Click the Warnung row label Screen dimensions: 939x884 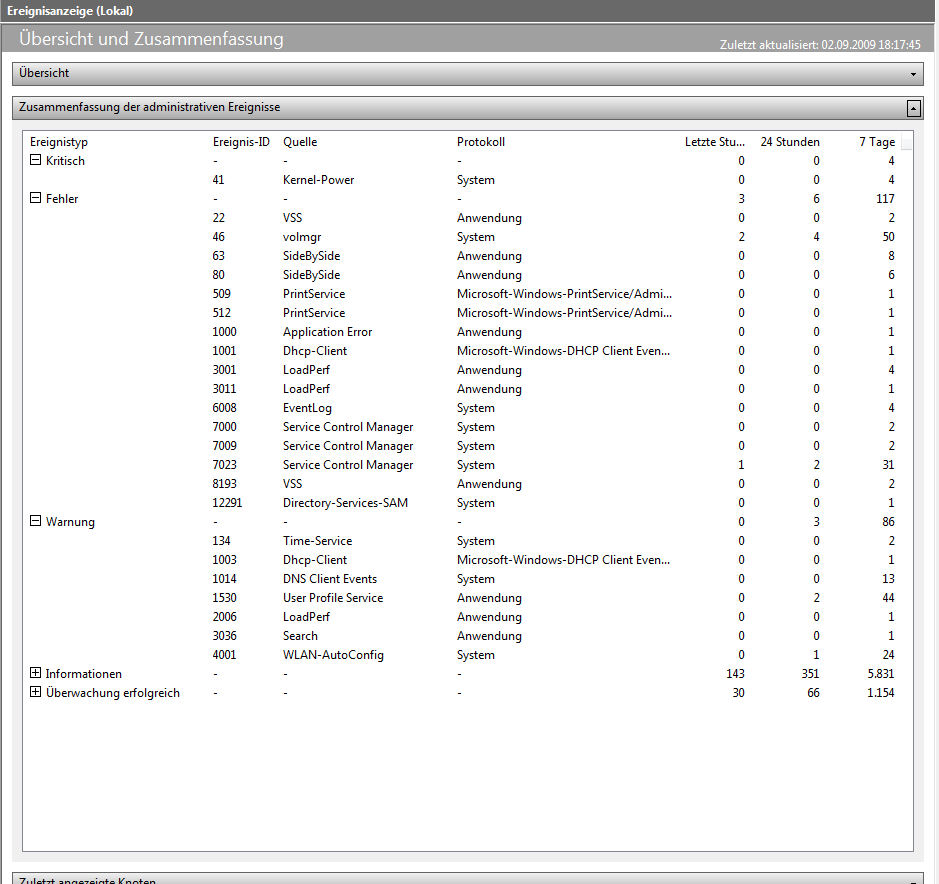[x=70, y=522]
